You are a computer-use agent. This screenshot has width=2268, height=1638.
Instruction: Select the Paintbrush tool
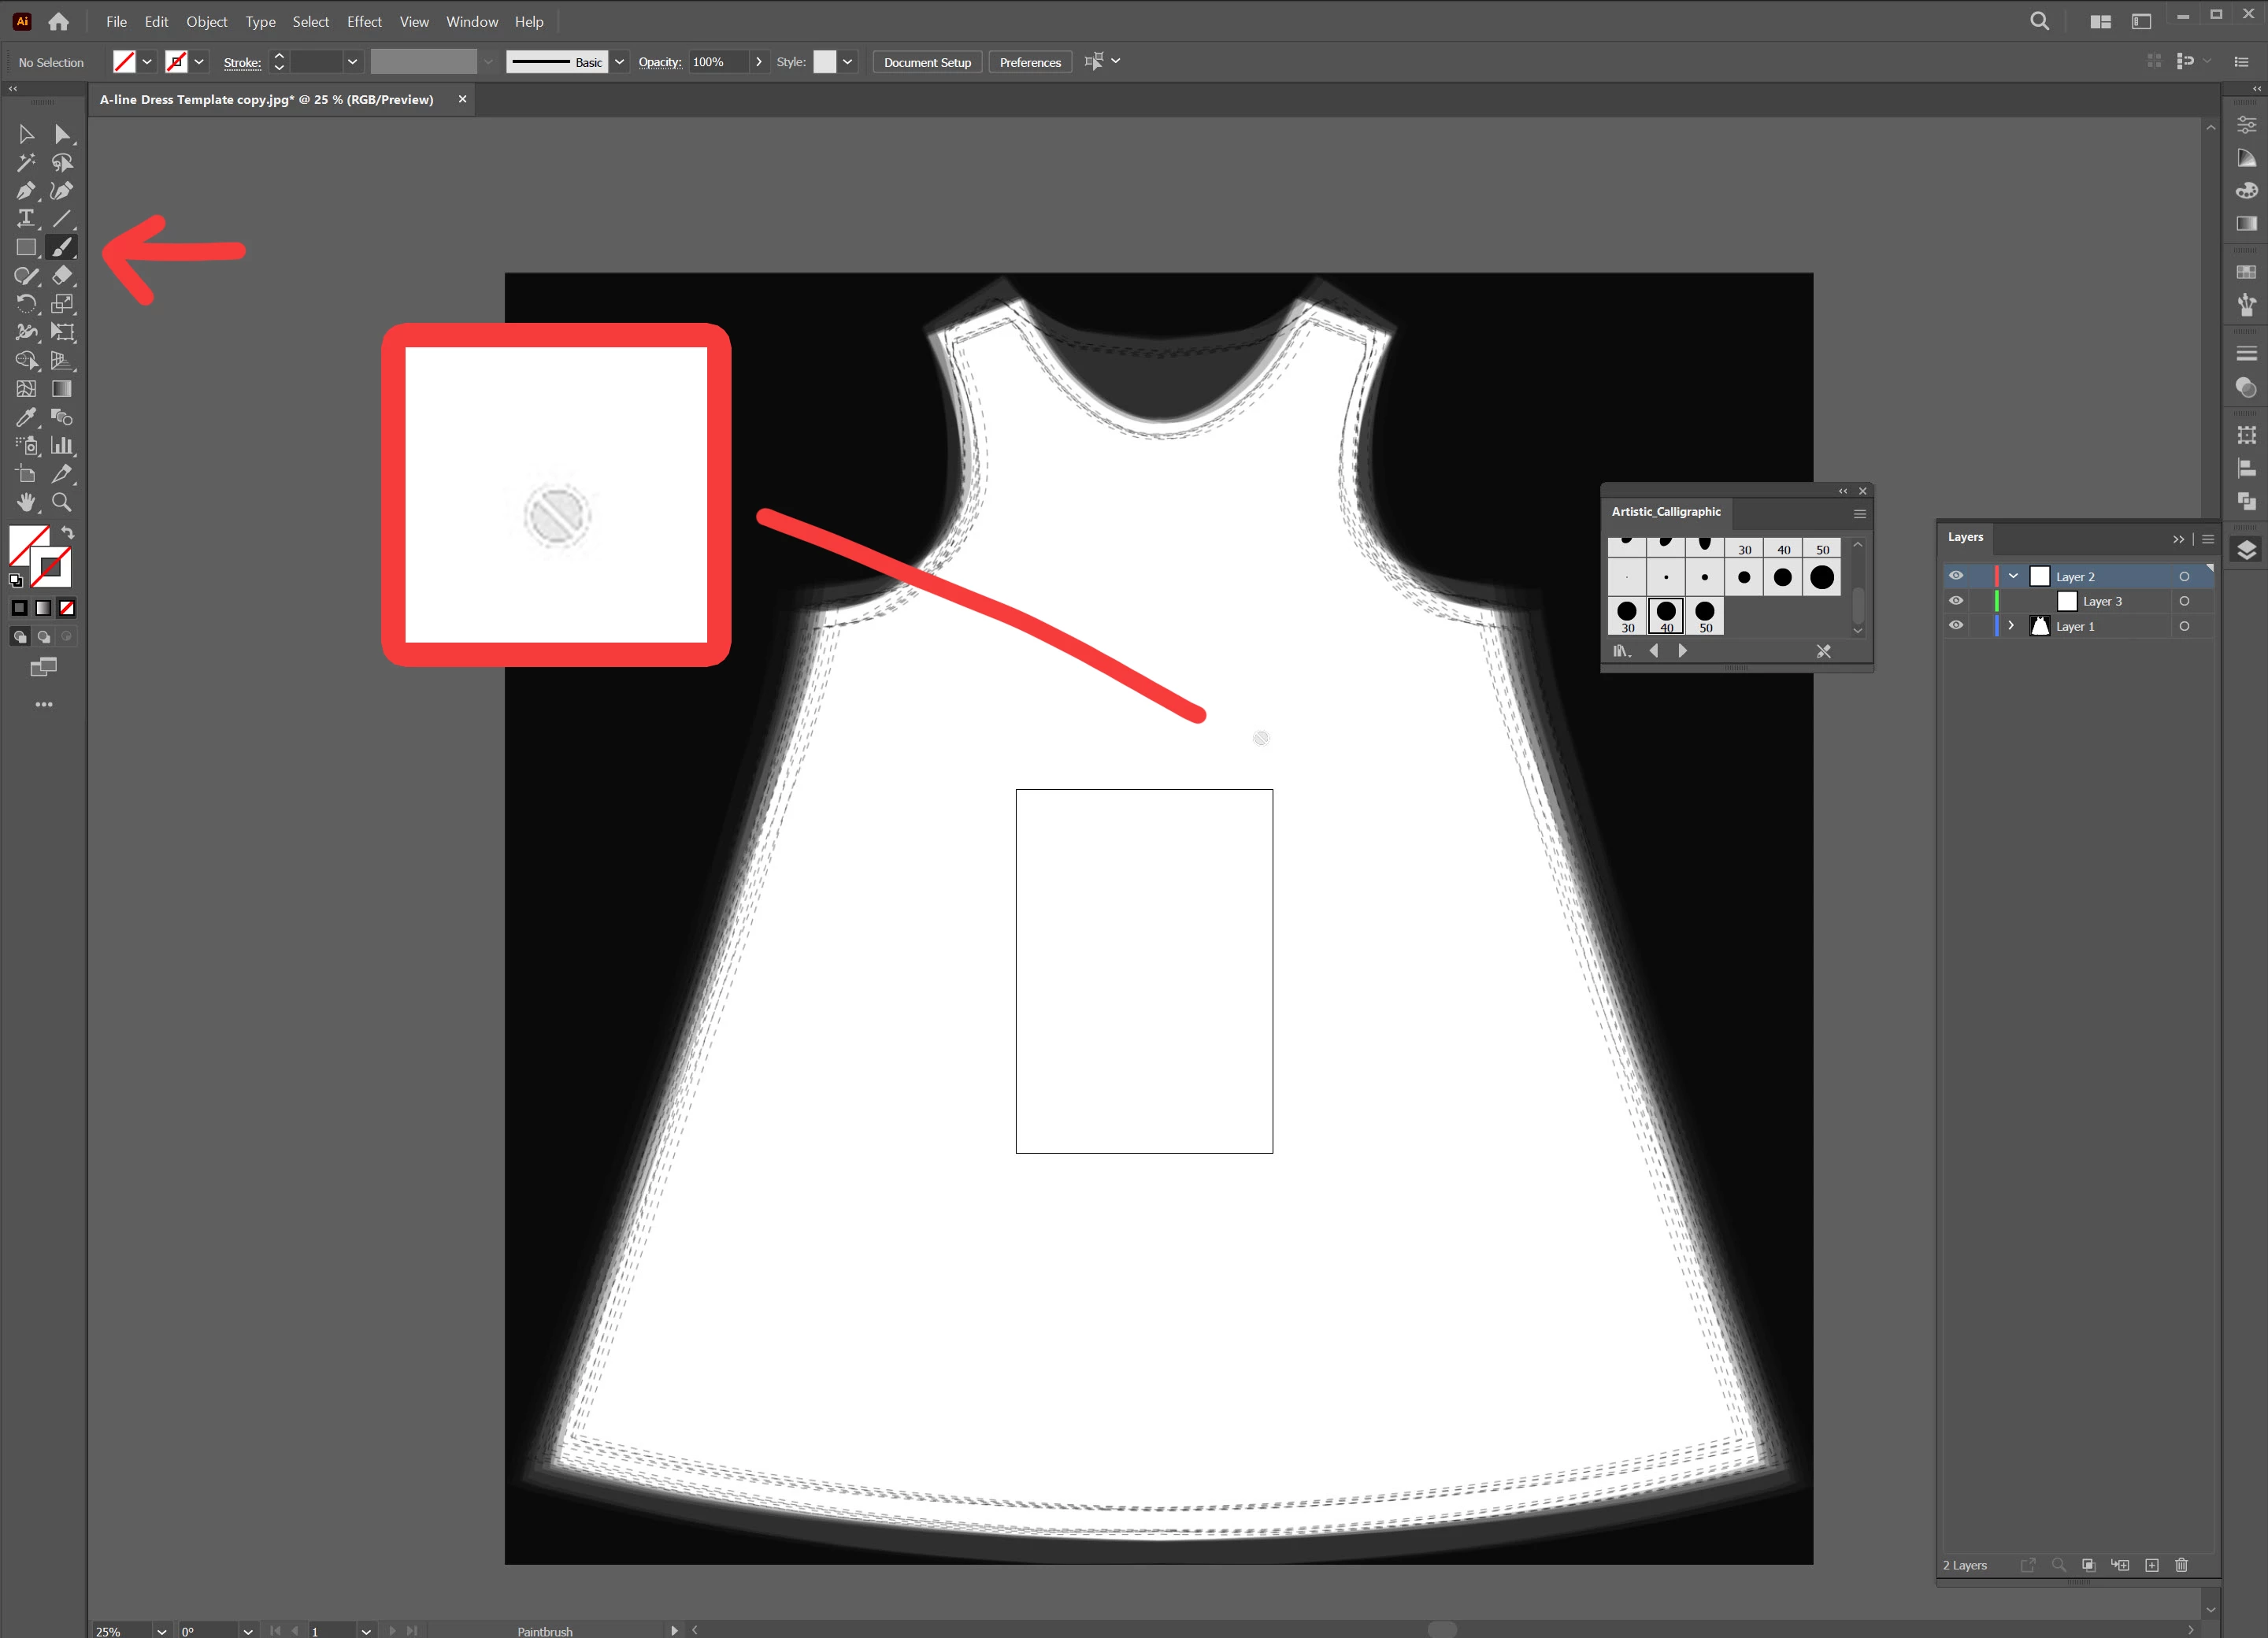tap(62, 247)
